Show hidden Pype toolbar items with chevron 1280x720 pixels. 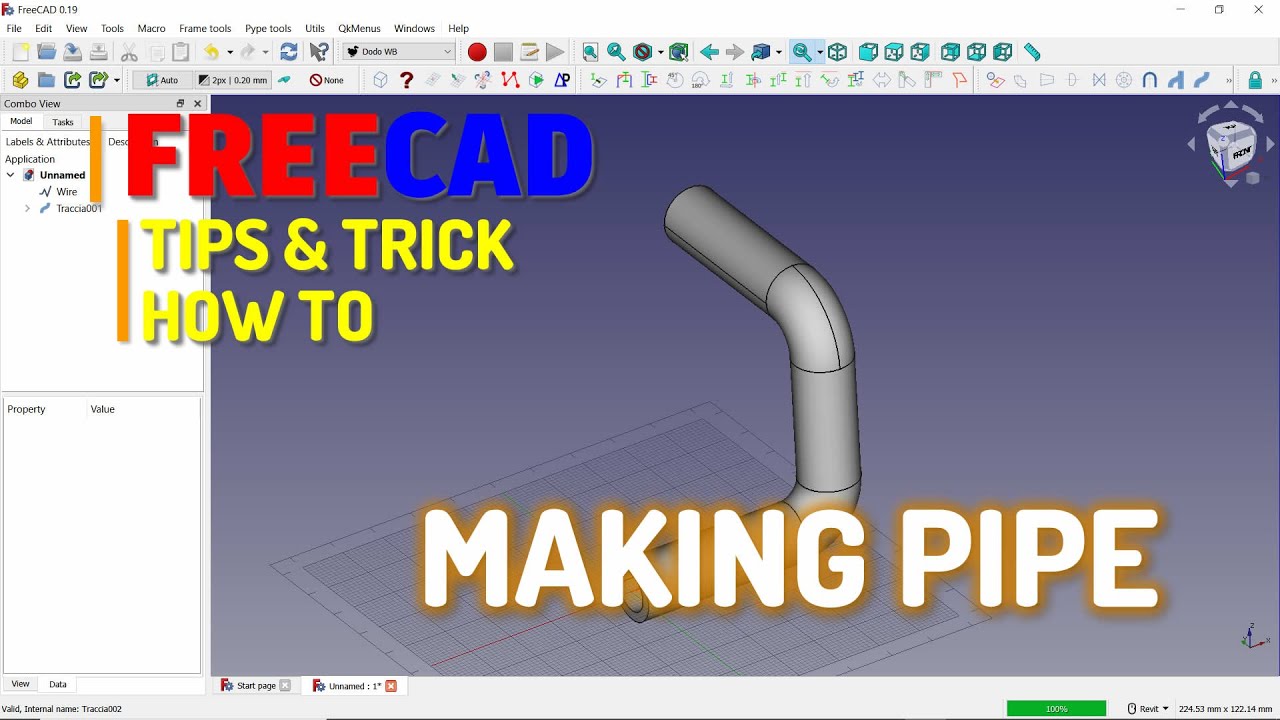(x=1229, y=80)
